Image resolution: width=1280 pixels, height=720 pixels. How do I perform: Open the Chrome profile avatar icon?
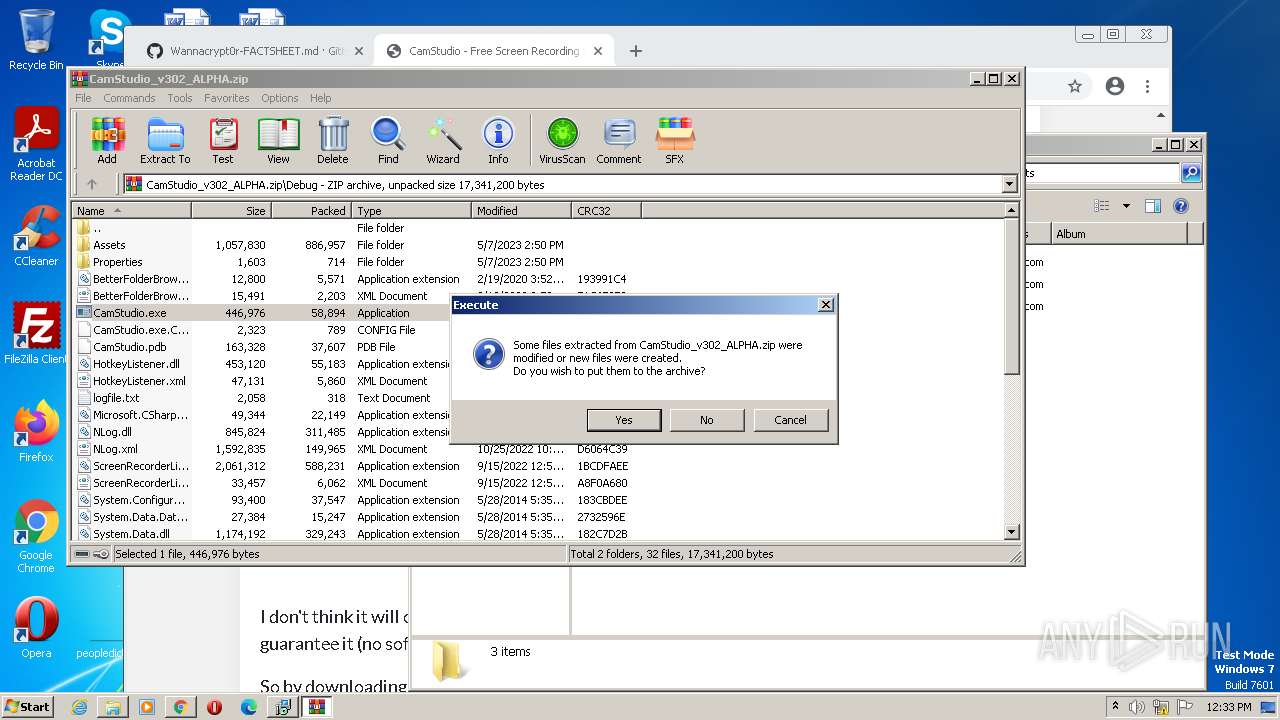coord(1115,86)
